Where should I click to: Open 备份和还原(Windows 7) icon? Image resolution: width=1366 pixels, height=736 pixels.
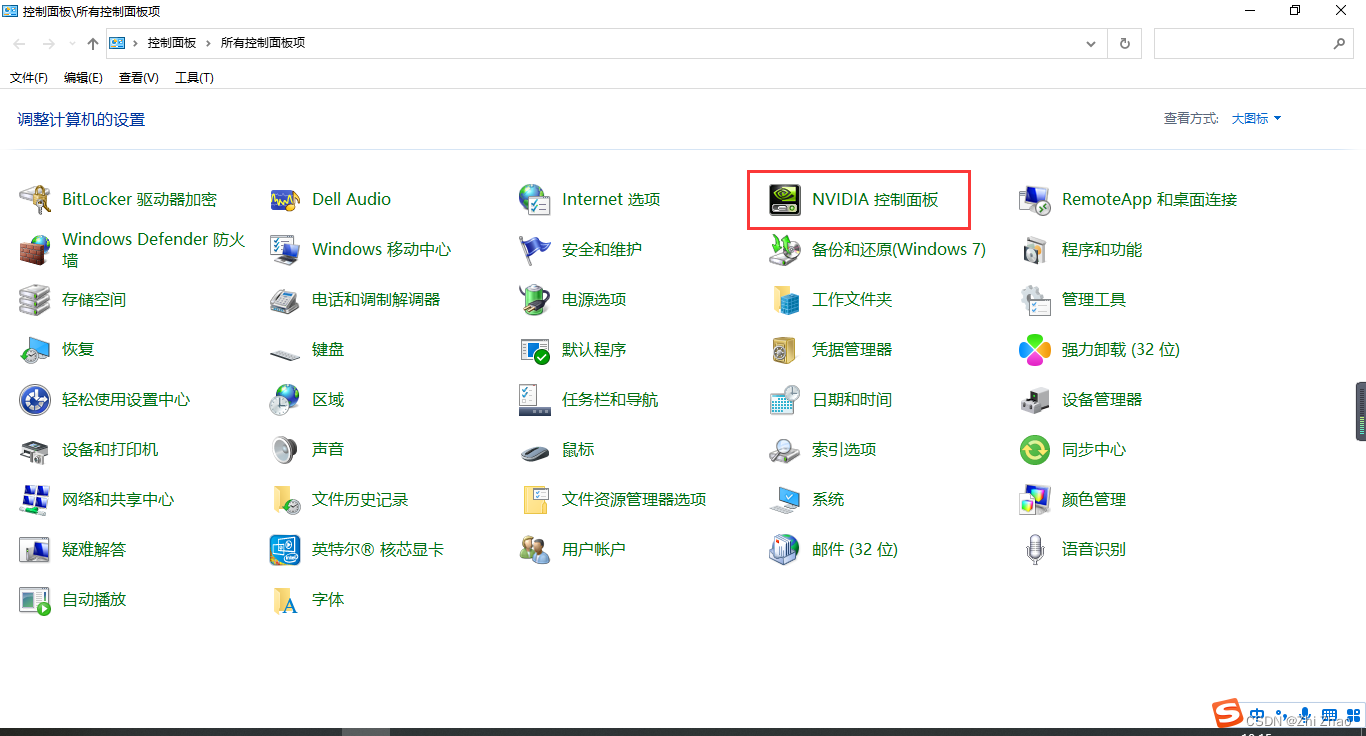(785, 249)
